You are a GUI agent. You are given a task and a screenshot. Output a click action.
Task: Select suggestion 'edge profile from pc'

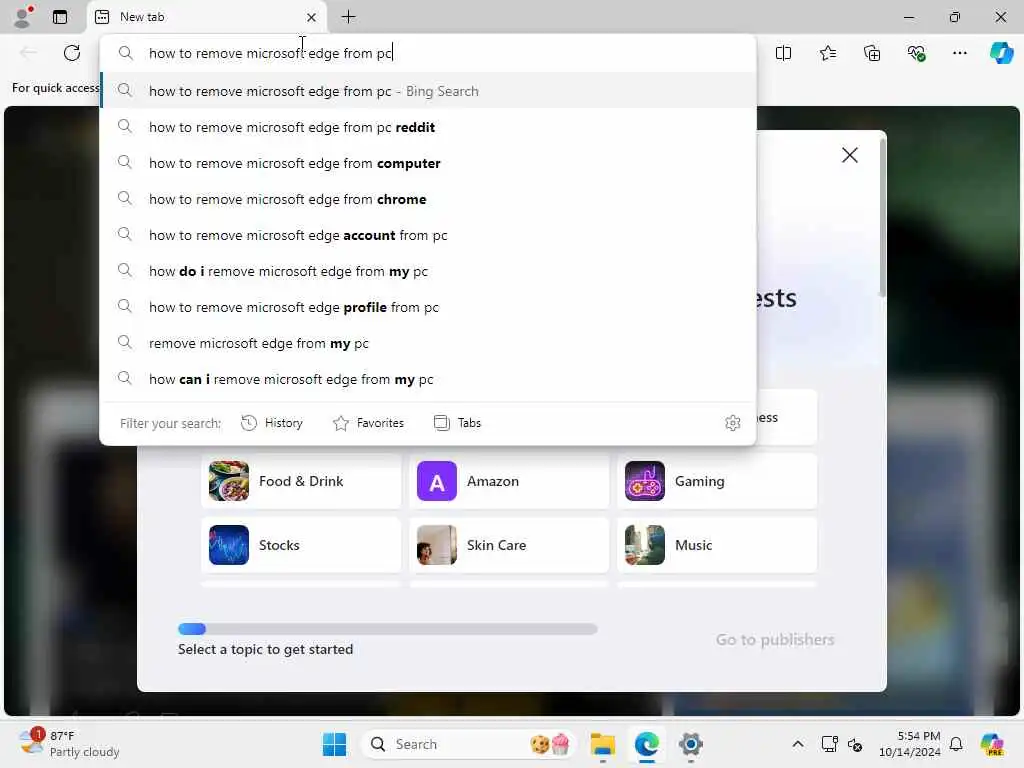pos(428,306)
